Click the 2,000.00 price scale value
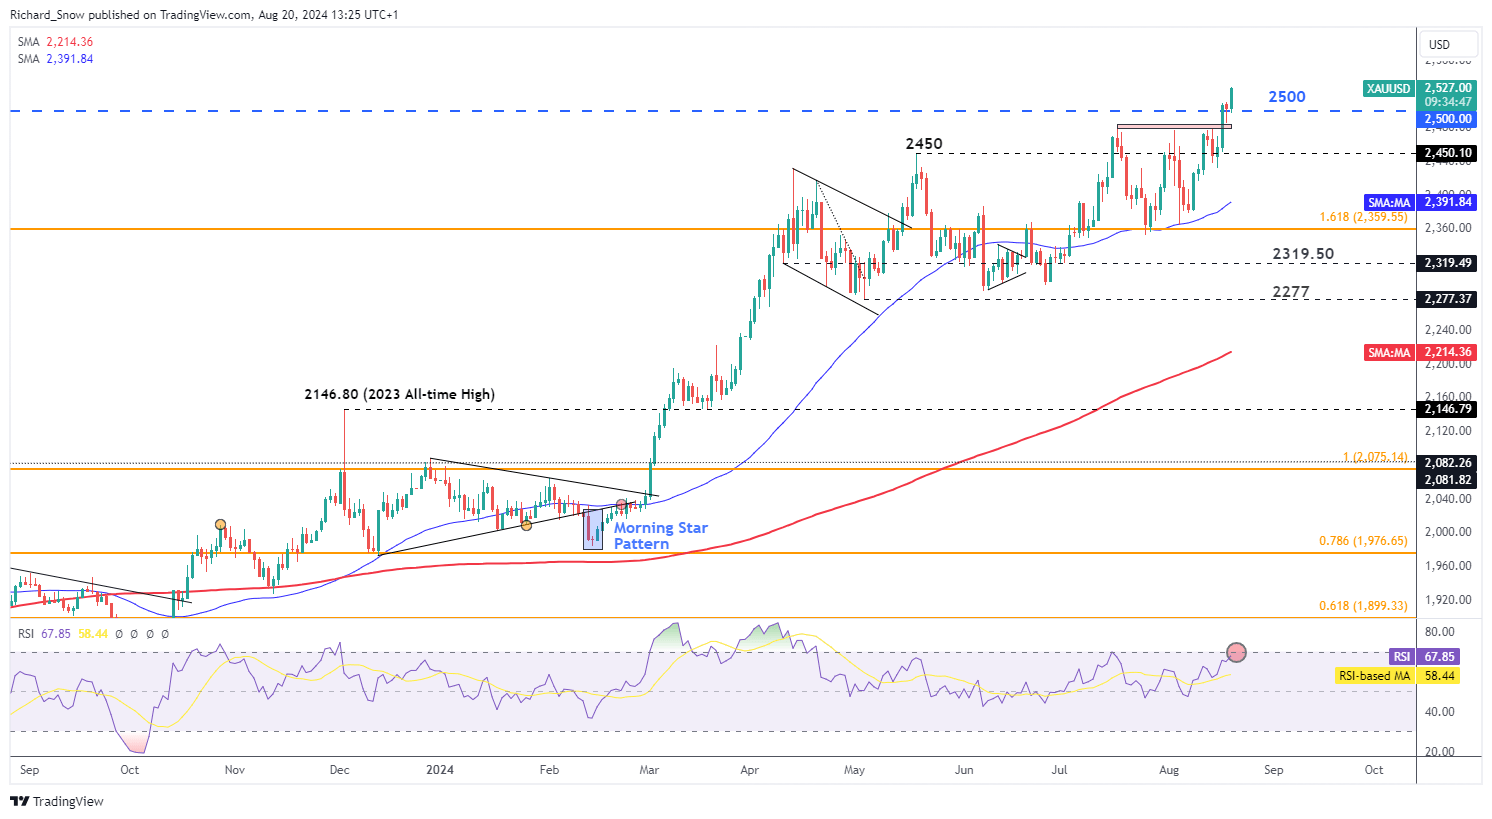 click(1448, 532)
